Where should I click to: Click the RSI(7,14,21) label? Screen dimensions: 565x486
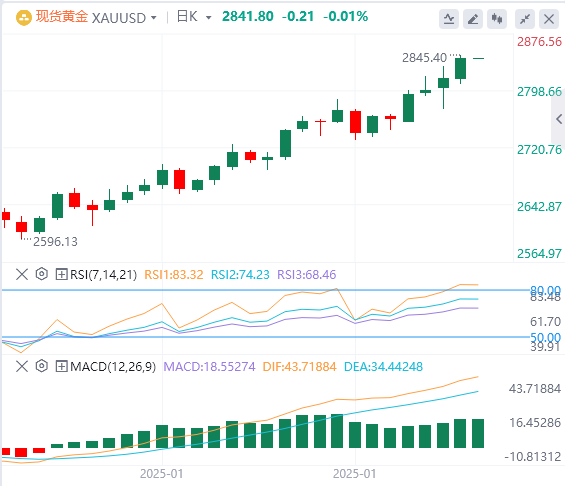pyautogui.click(x=103, y=275)
